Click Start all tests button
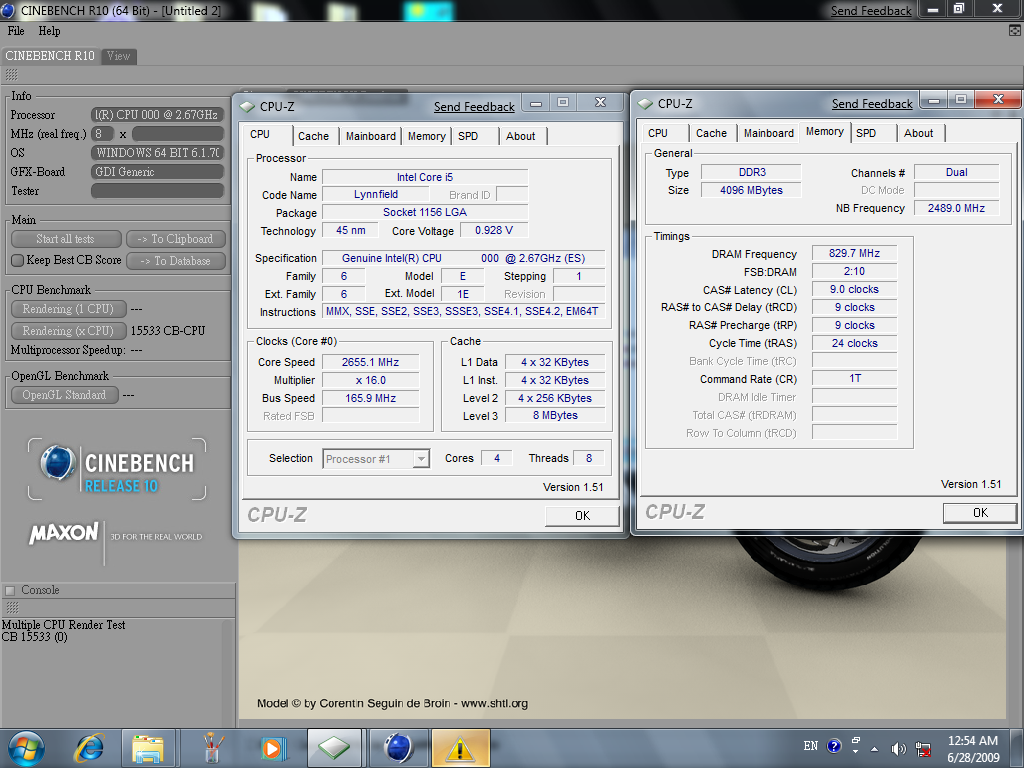 65,239
